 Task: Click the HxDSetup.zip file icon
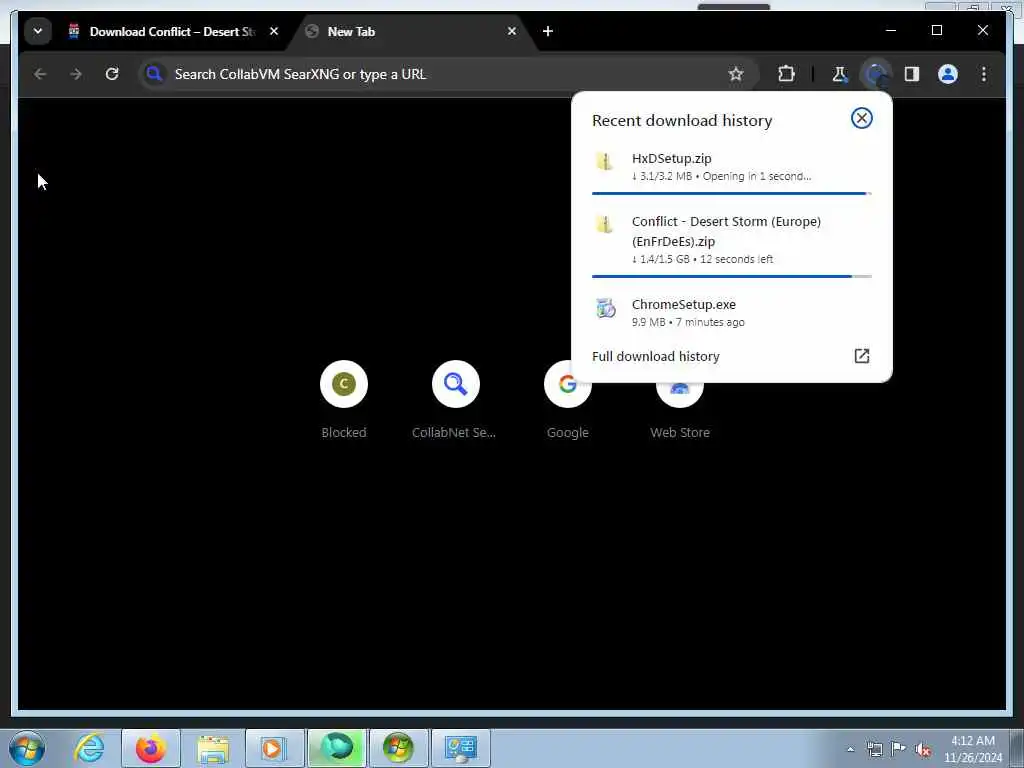605,161
